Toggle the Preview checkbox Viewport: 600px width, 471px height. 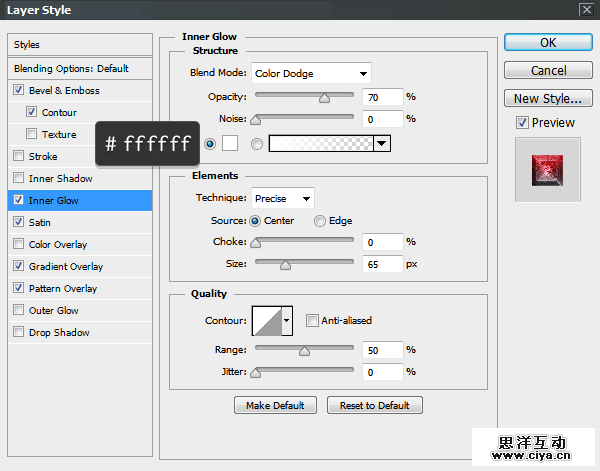[x=522, y=123]
